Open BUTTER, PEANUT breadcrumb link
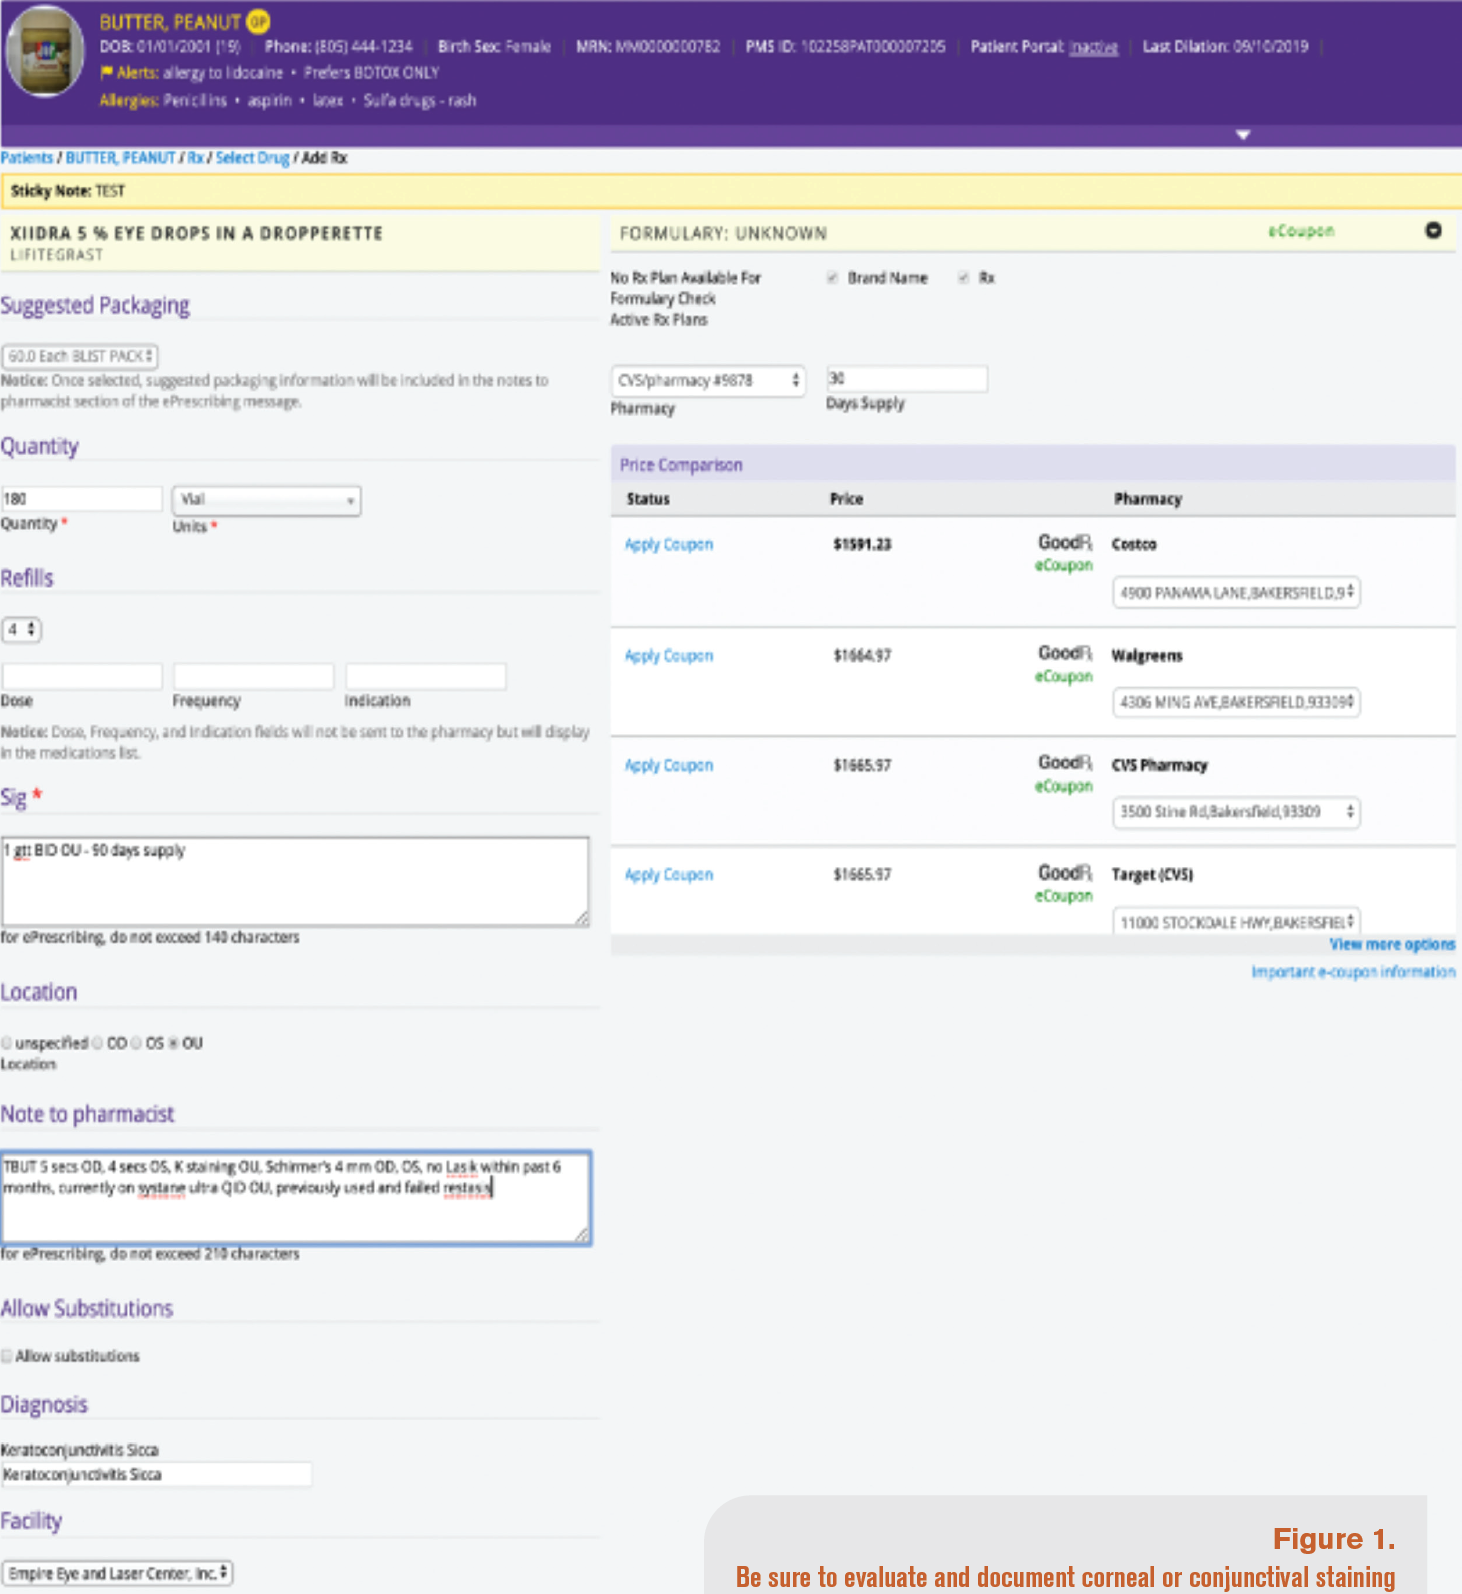 pyautogui.click(x=120, y=158)
